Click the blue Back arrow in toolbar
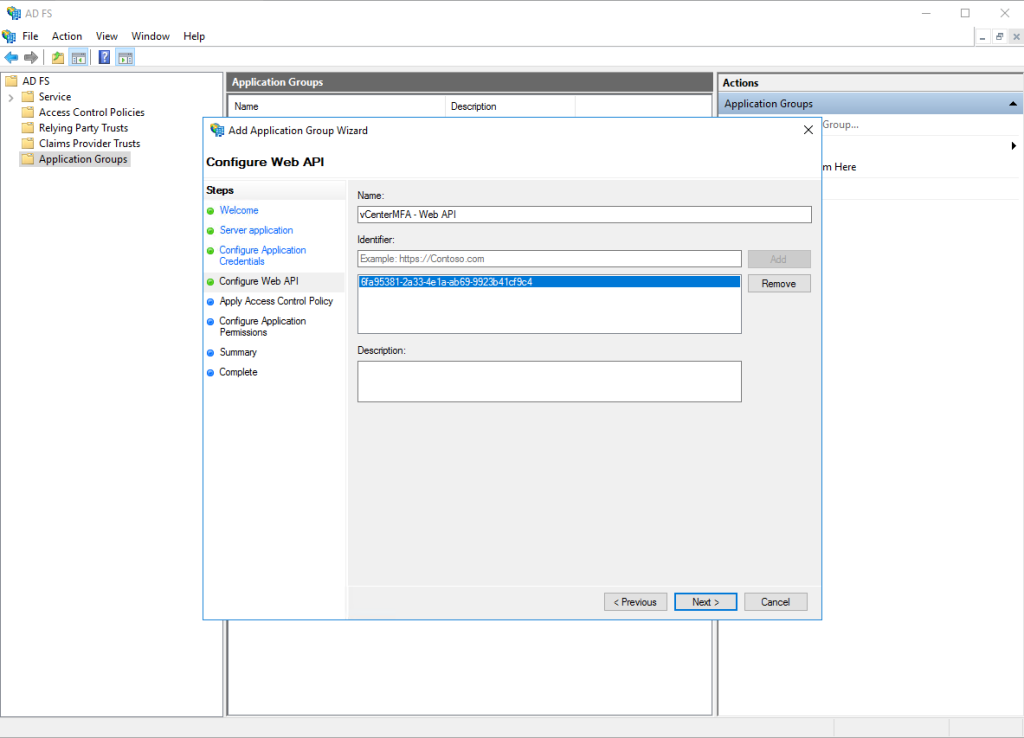The width and height of the screenshot is (1024, 738). tap(11, 57)
